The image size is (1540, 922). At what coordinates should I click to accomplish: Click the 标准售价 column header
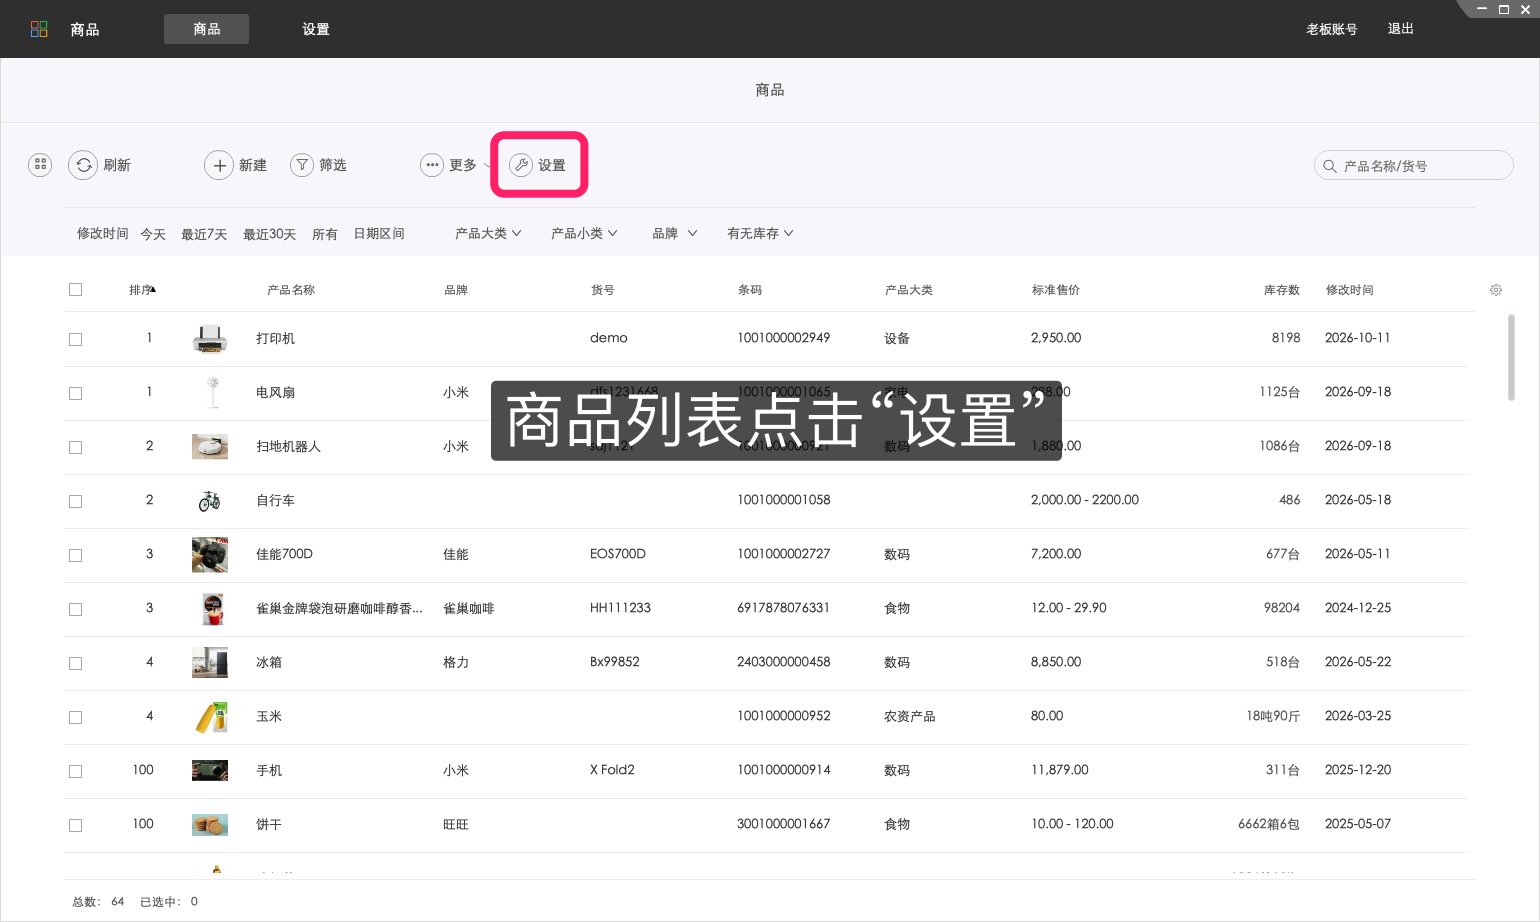pyautogui.click(x=1055, y=290)
